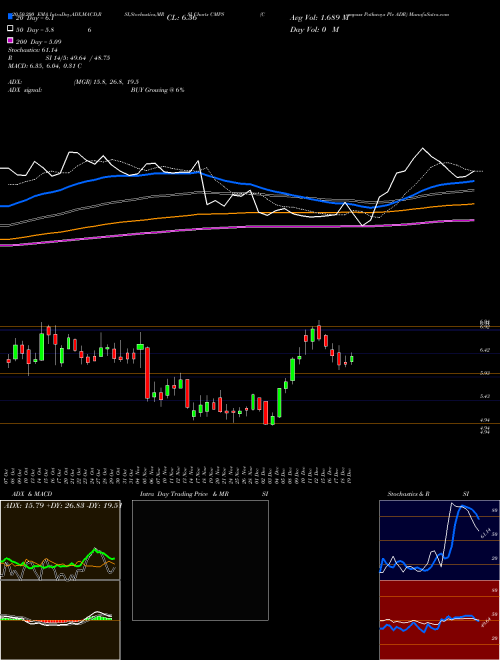Click the 'Stochastics & R' panel heading

click(x=408, y=494)
